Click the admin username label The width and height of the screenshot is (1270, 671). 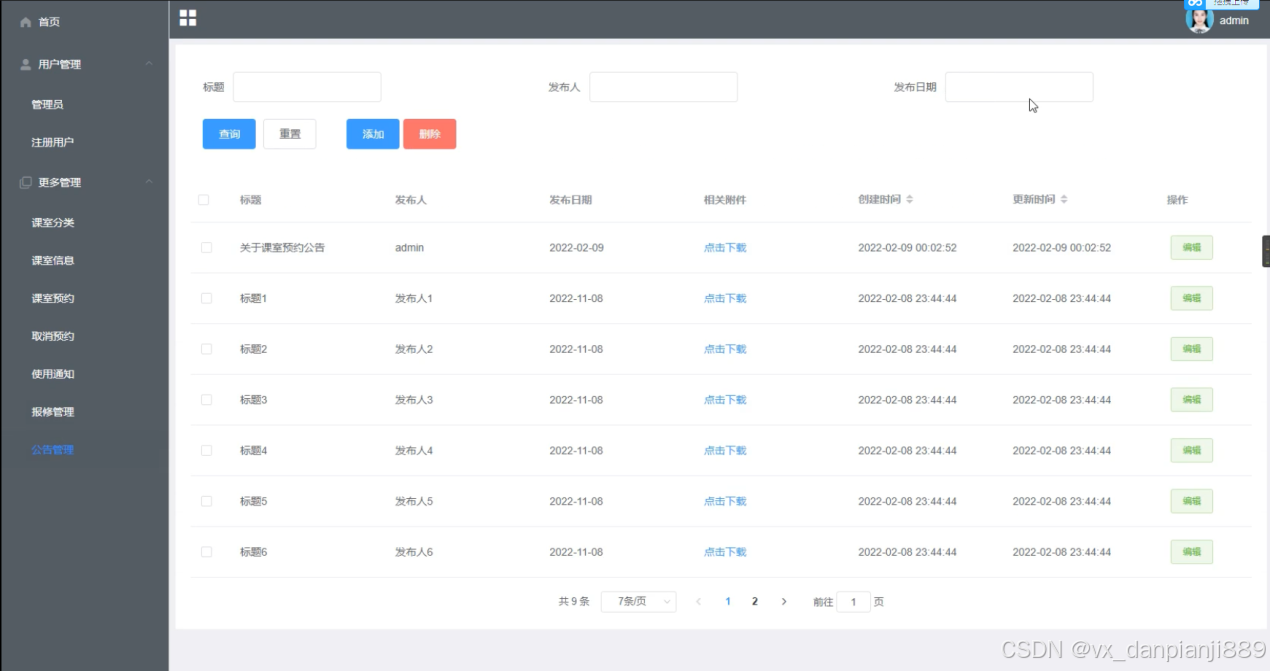pos(1234,20)
